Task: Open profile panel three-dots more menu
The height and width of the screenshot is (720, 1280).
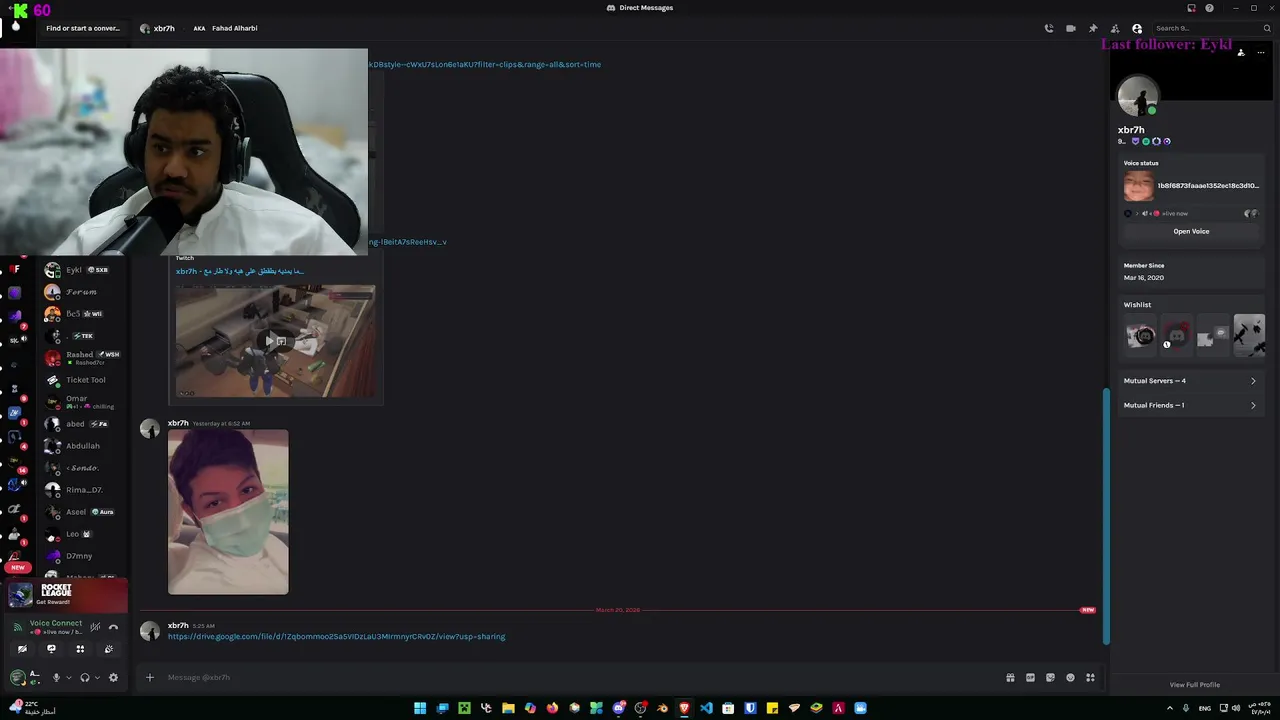Action: 1262,54
